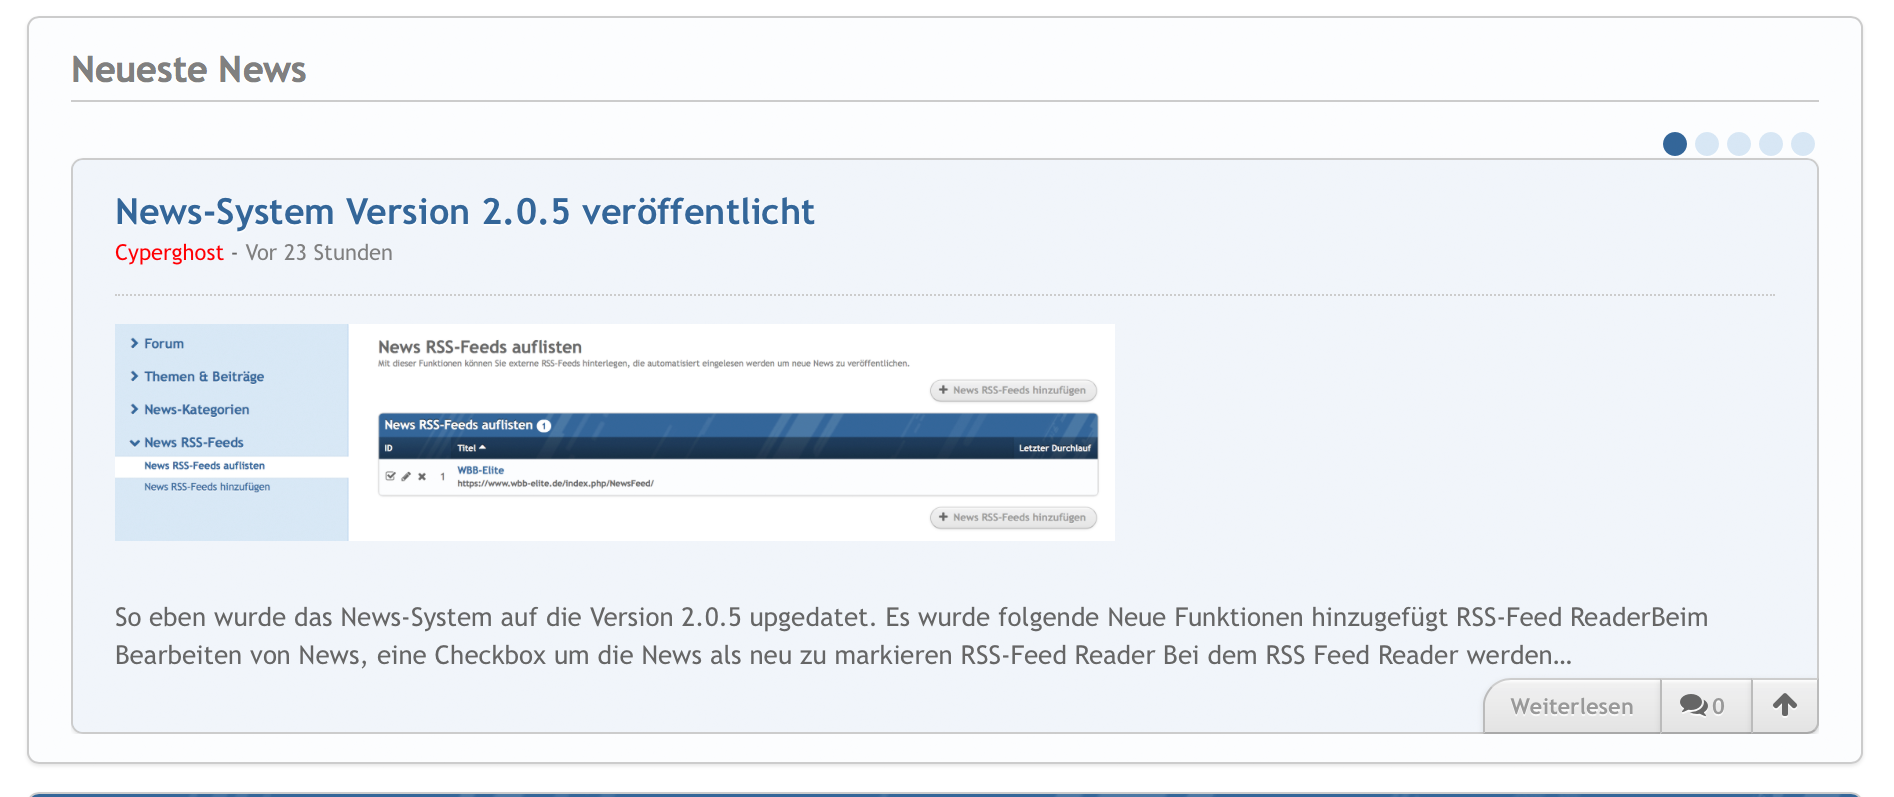Click the up-arrow scroll-to-top button

pos(1785,706)
